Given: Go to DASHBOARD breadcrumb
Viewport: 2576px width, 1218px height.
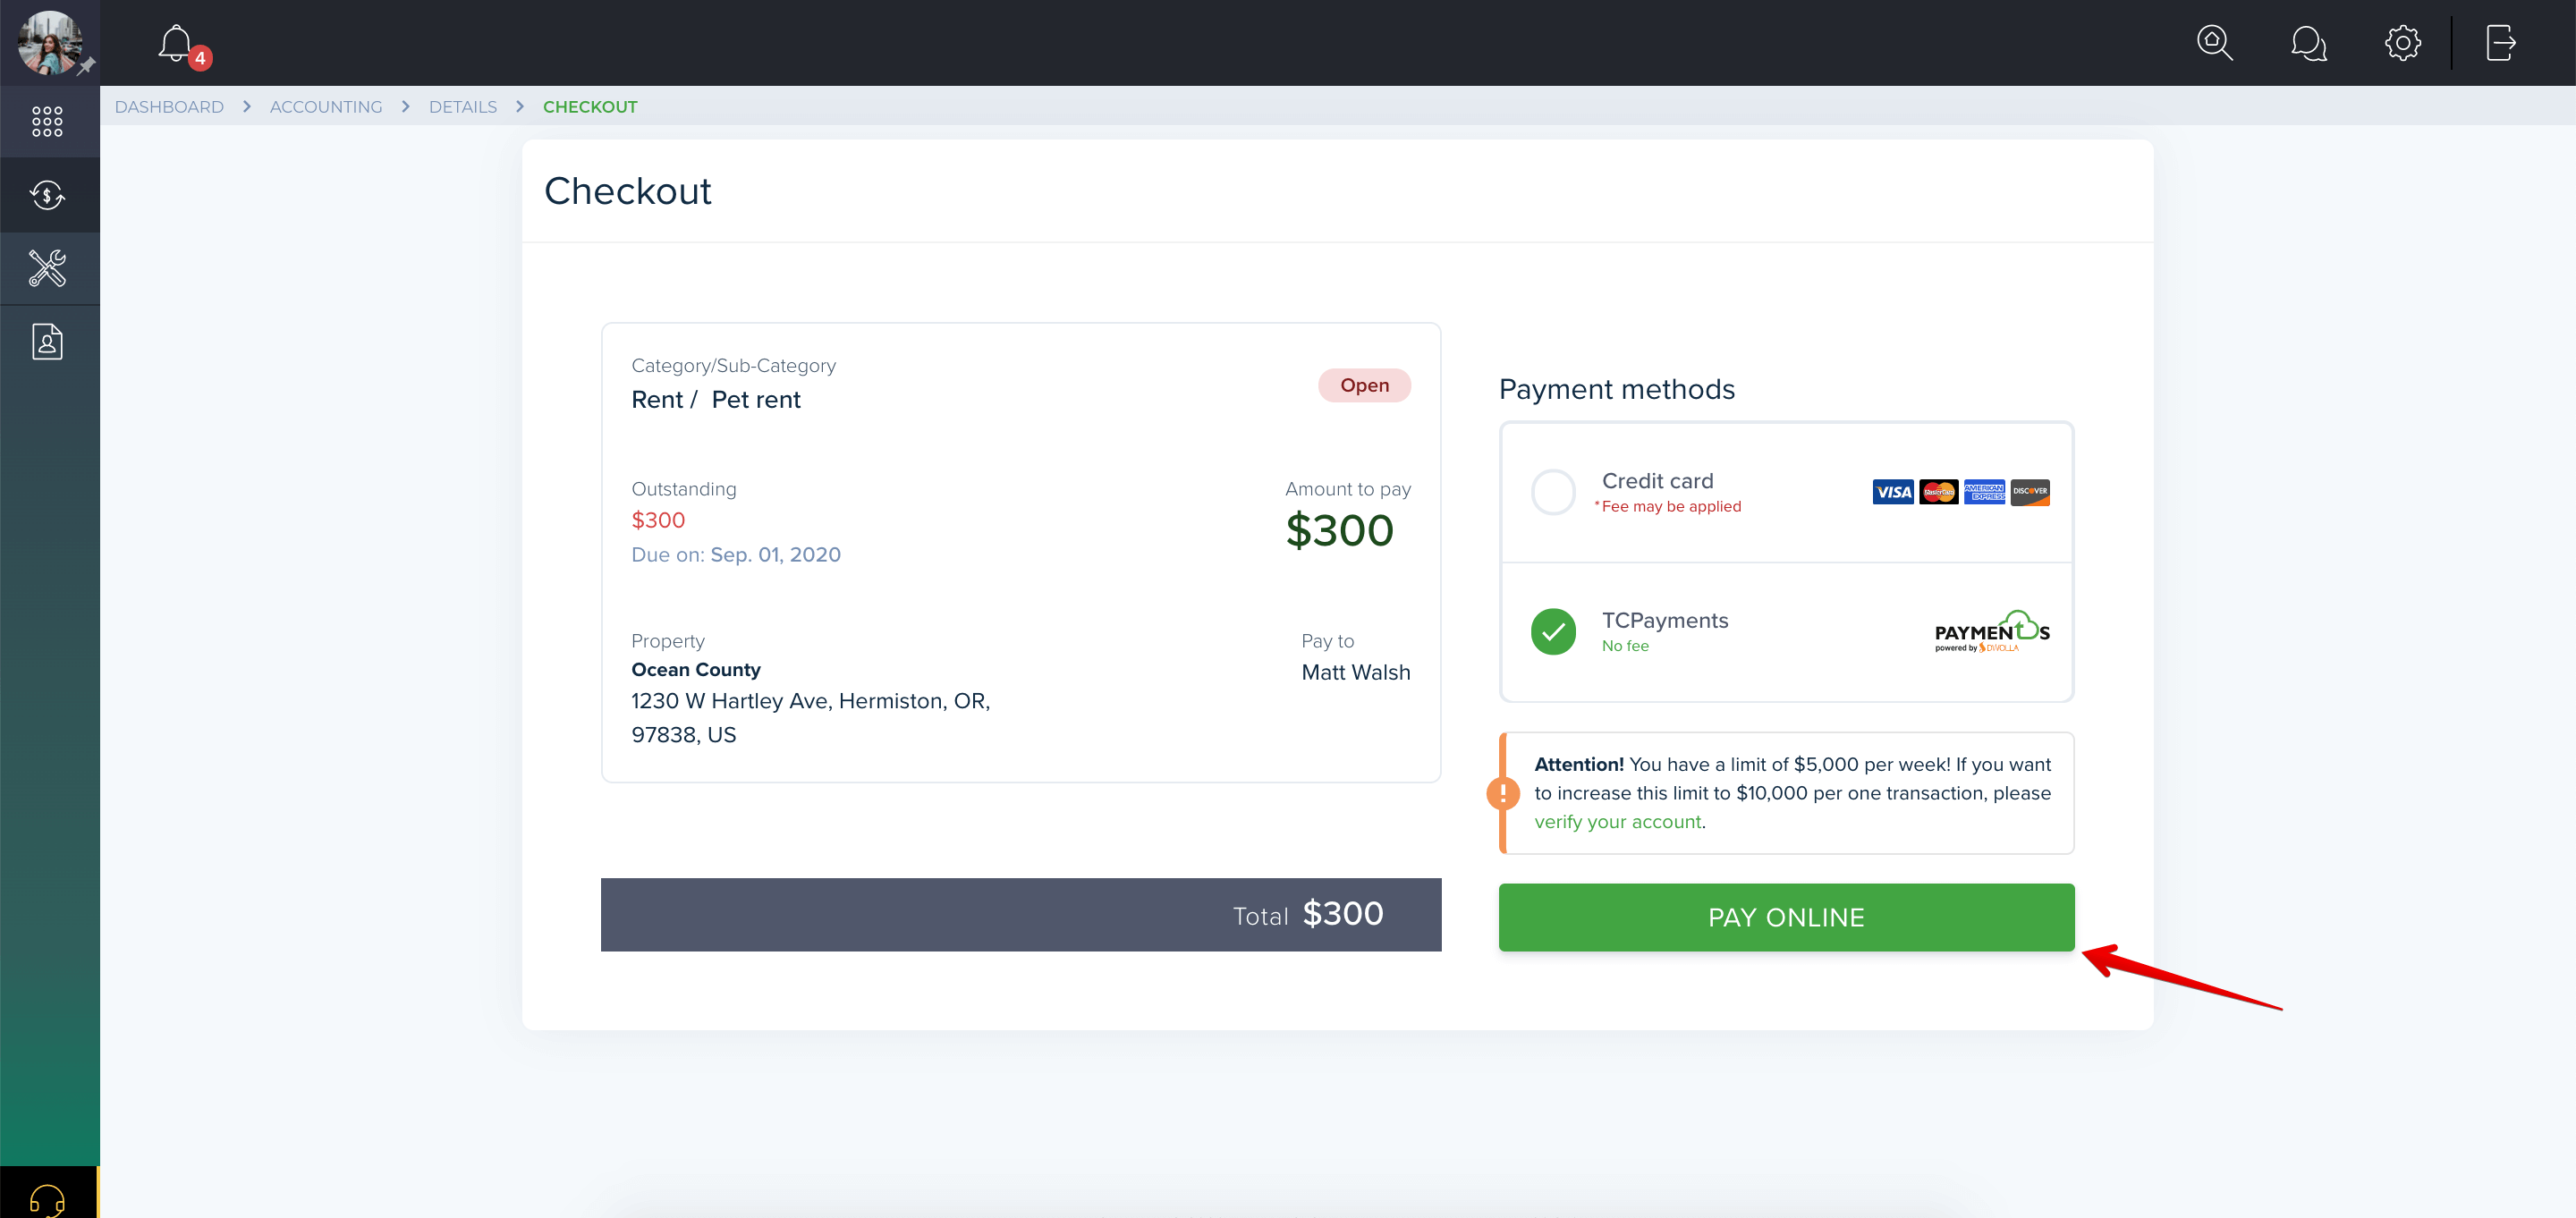Looking at the screenshot, I should 169,107.
